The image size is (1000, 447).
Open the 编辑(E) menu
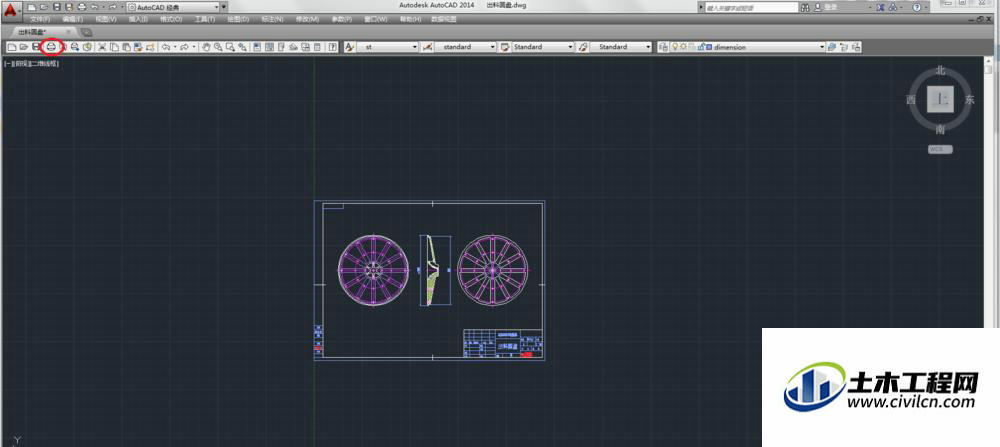[x=73, y=19]
